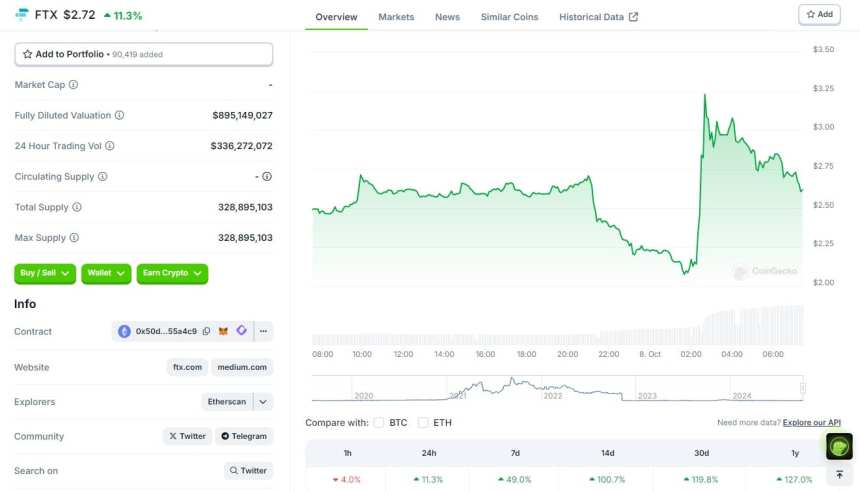
Task: Click Add to Portfolio button
Action: (144, 54)
